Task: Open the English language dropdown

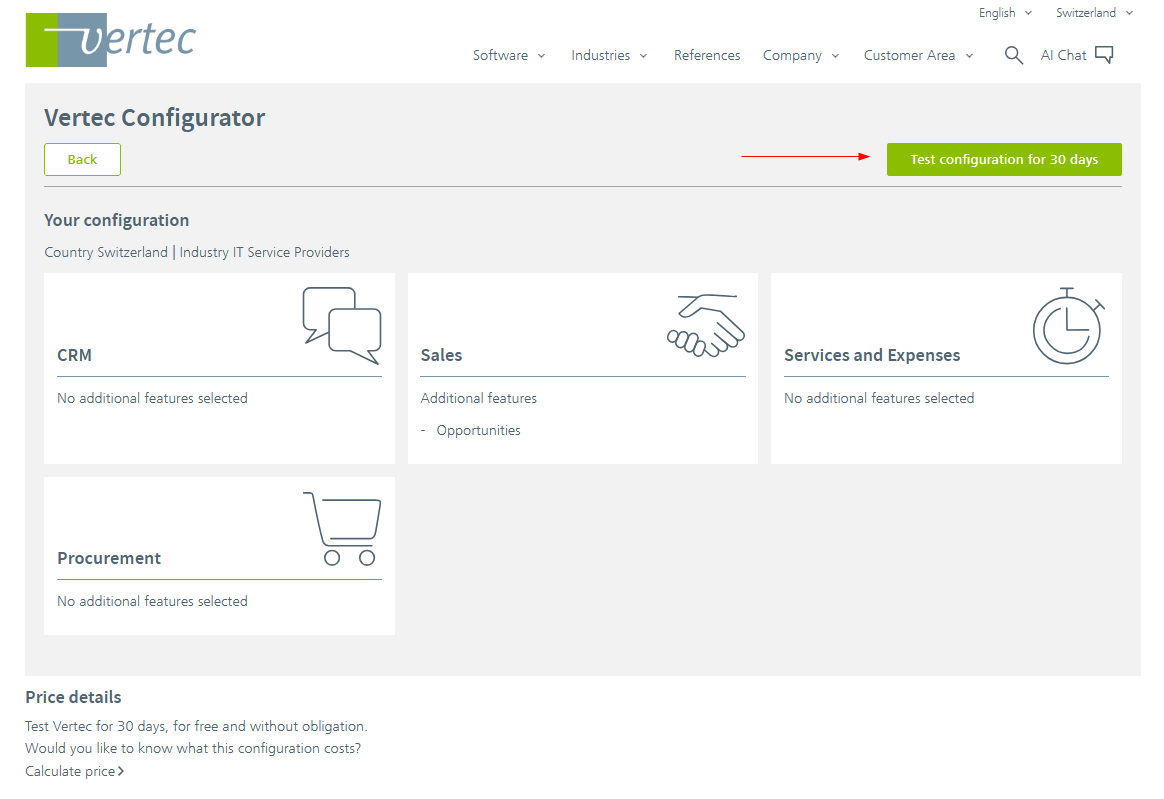Action: click(x=1005, y=13)
